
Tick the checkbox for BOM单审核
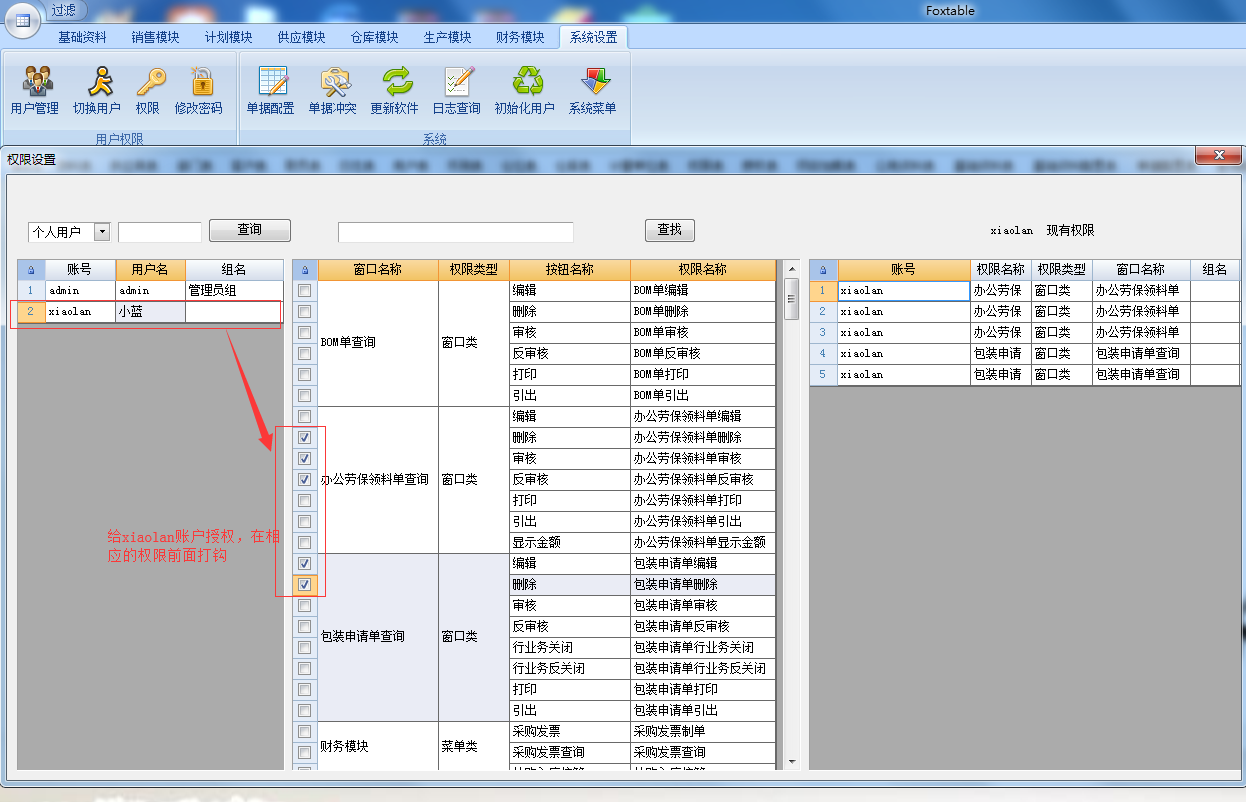pyautogui.click(x=305, y=333)
